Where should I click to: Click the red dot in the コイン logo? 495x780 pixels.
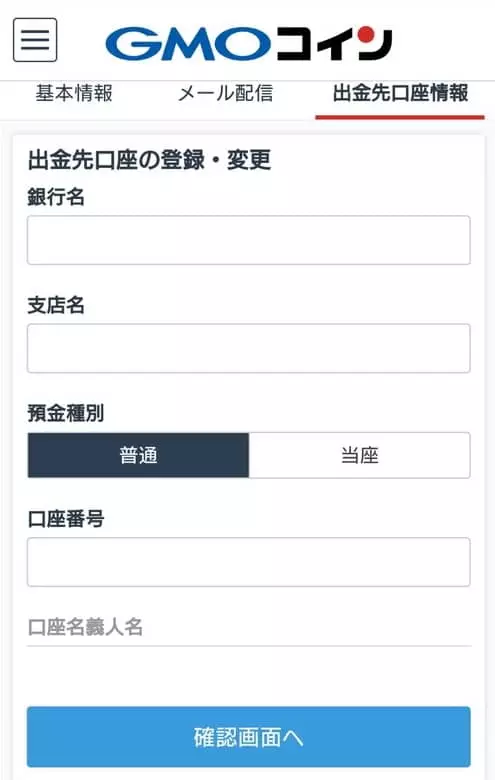(x=367, y=34)
